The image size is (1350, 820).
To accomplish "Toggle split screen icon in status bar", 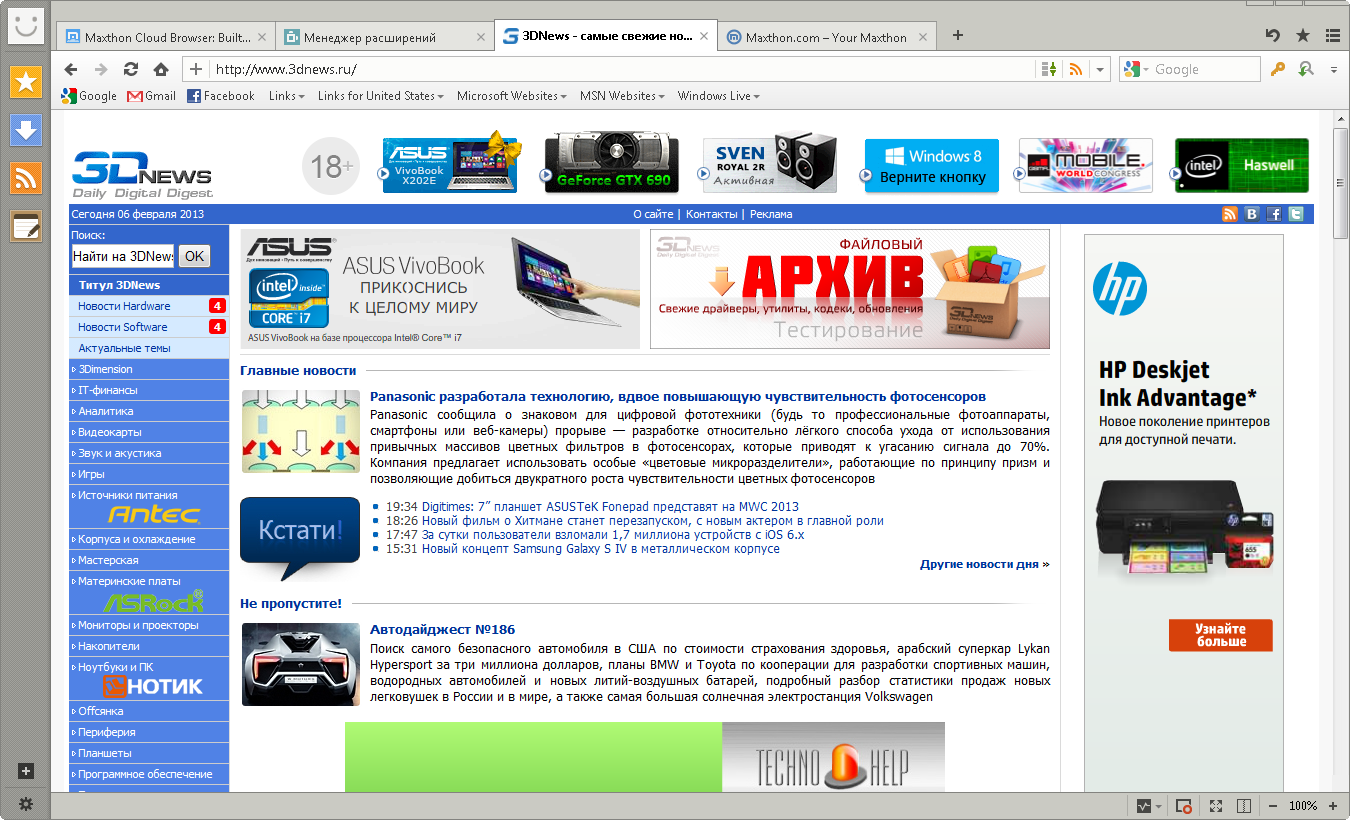I will pyautogui.click(x=1244, y=806).
